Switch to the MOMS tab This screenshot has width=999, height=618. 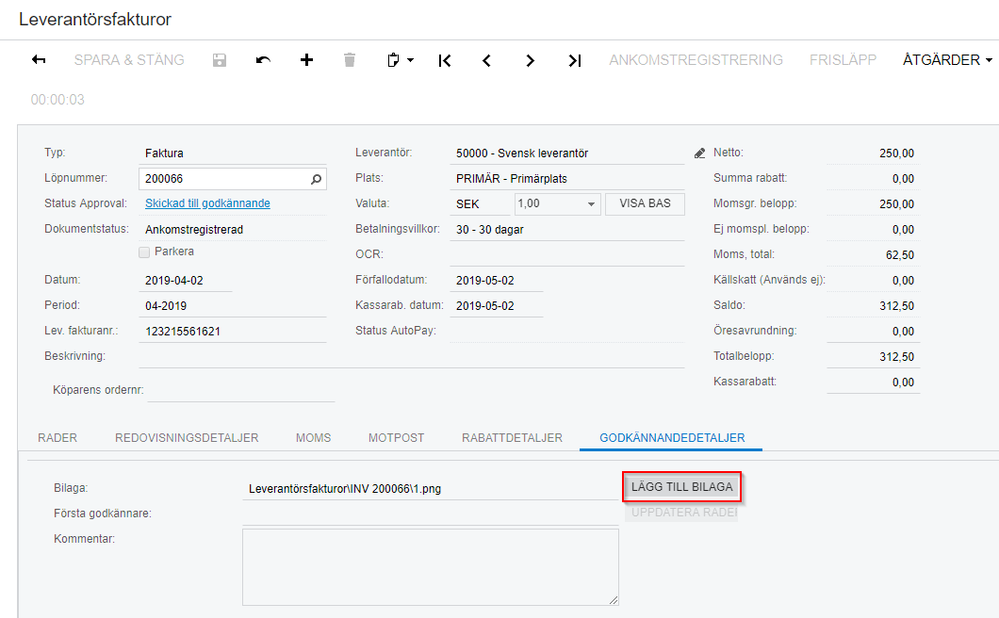click(313, 438)
